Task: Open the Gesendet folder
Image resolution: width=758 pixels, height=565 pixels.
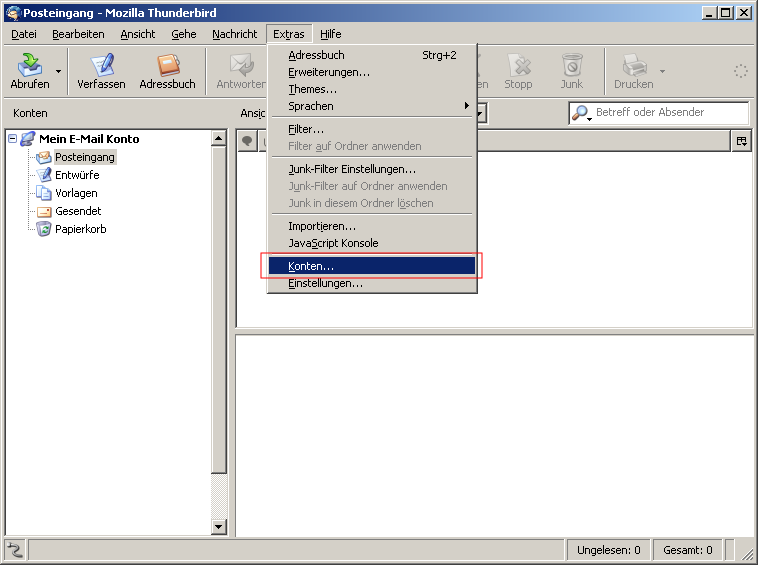Action: pyautogui.click(x=78, y=211)
